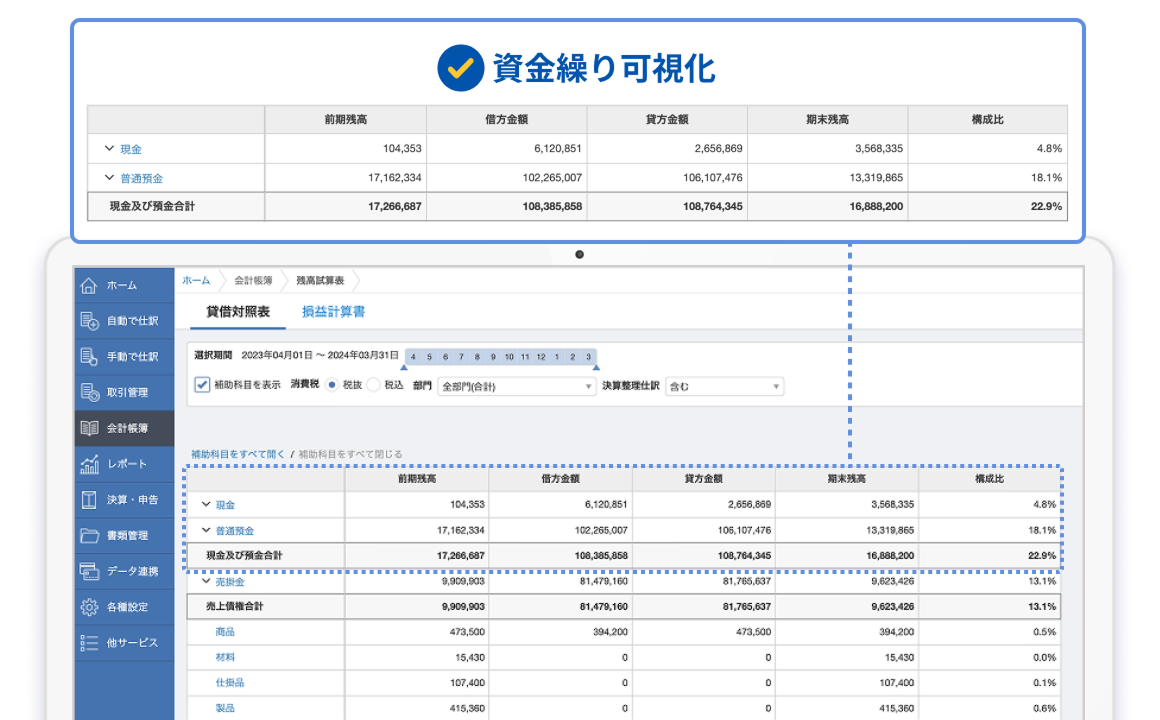Select the 取引管理 sidebar icon
1160x720 pixels.
click(x=90, y=392)
